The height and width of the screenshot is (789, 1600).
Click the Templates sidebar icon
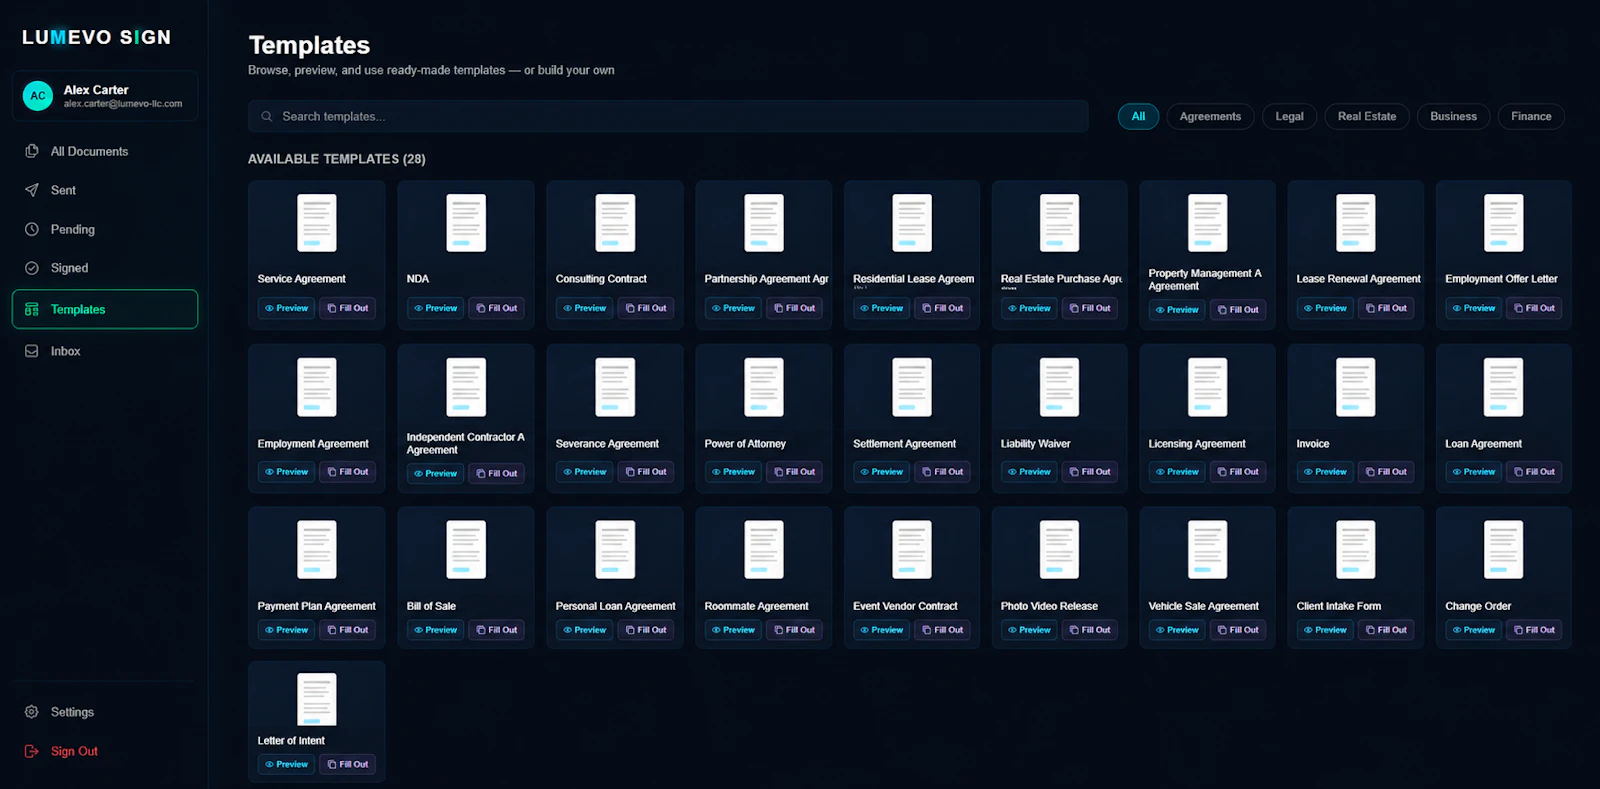(x=32, y=309)
